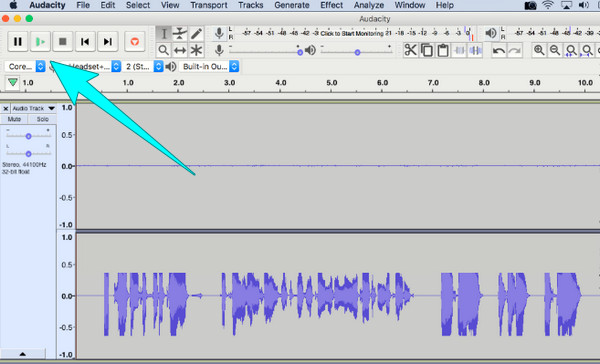600x364 pixels.
Task: Skip to start of track
Action: tap(85, 41)
